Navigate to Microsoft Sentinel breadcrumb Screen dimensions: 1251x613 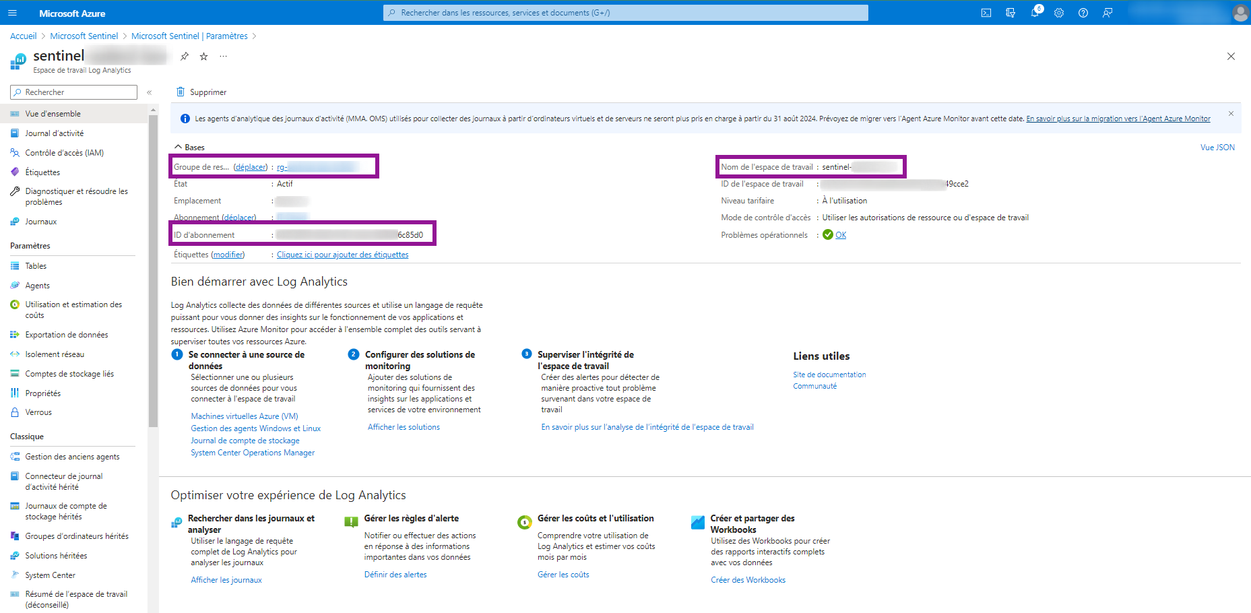[x=84, y=36]
